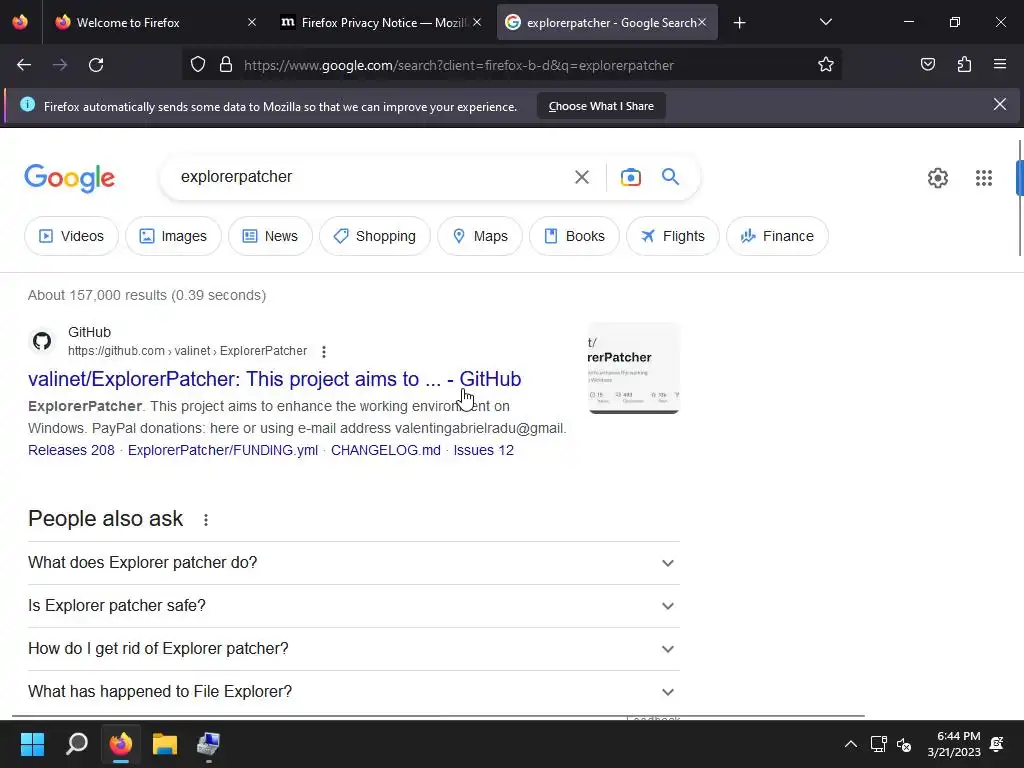Filter results by Finance
1024x768 pixels.
(777, 236)
